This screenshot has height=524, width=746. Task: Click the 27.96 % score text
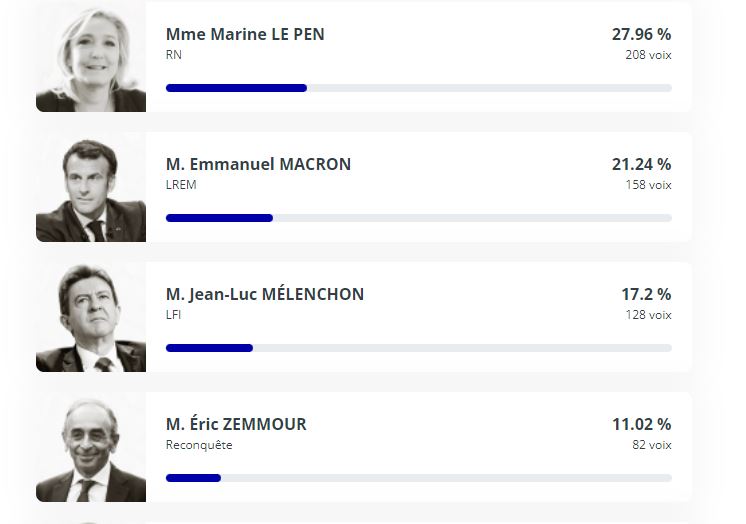[641, 34]
